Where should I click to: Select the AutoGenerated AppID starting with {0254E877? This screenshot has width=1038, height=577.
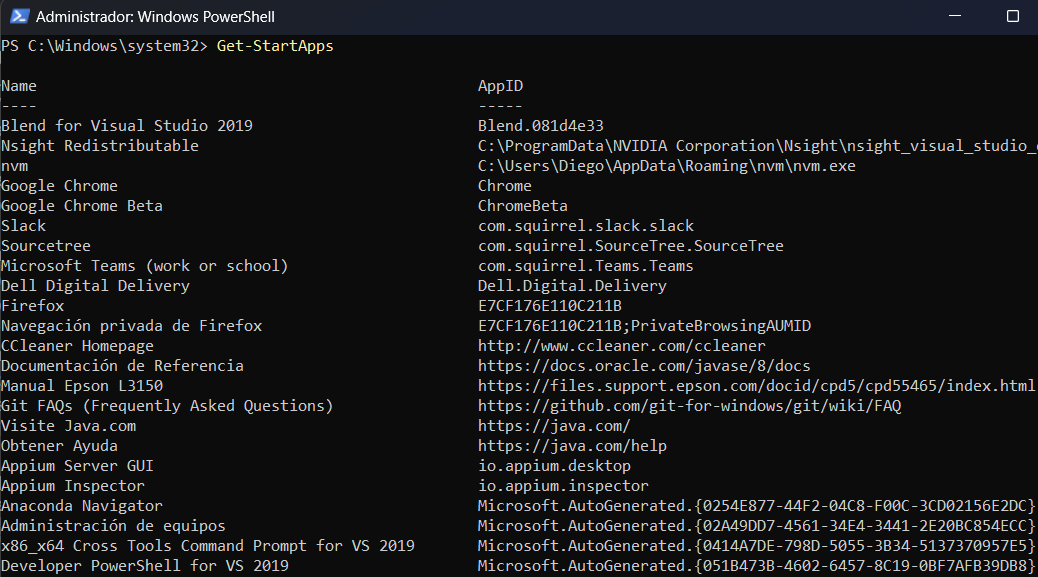(x=757, y=506)
